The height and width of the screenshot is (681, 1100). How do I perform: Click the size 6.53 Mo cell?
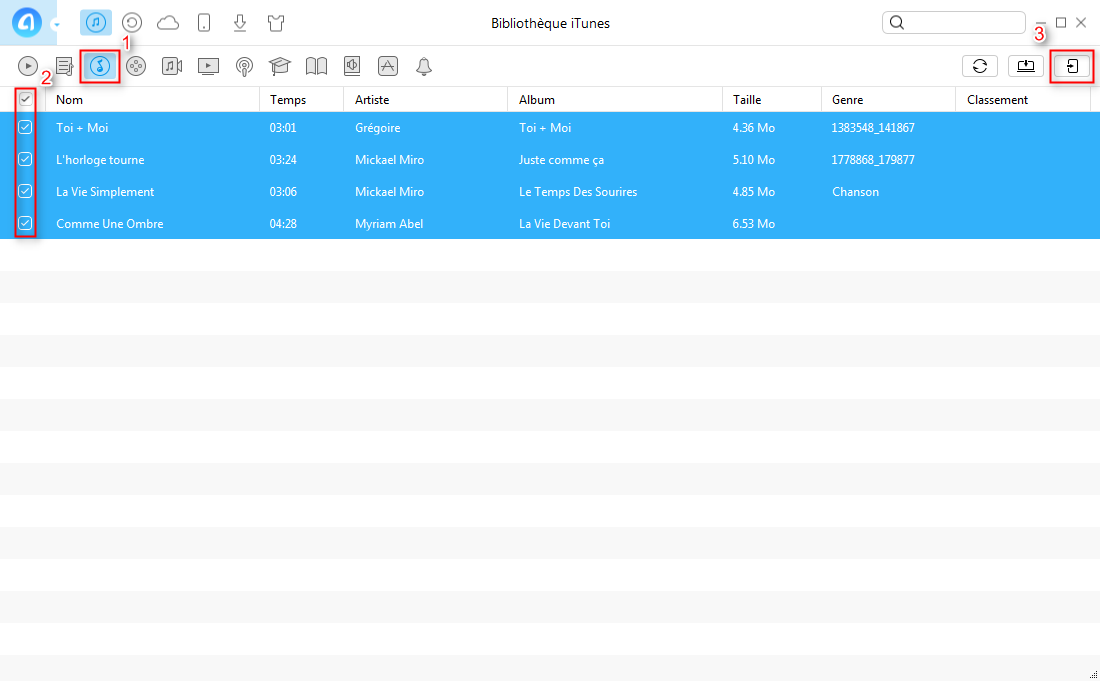(x=753, y=224)
